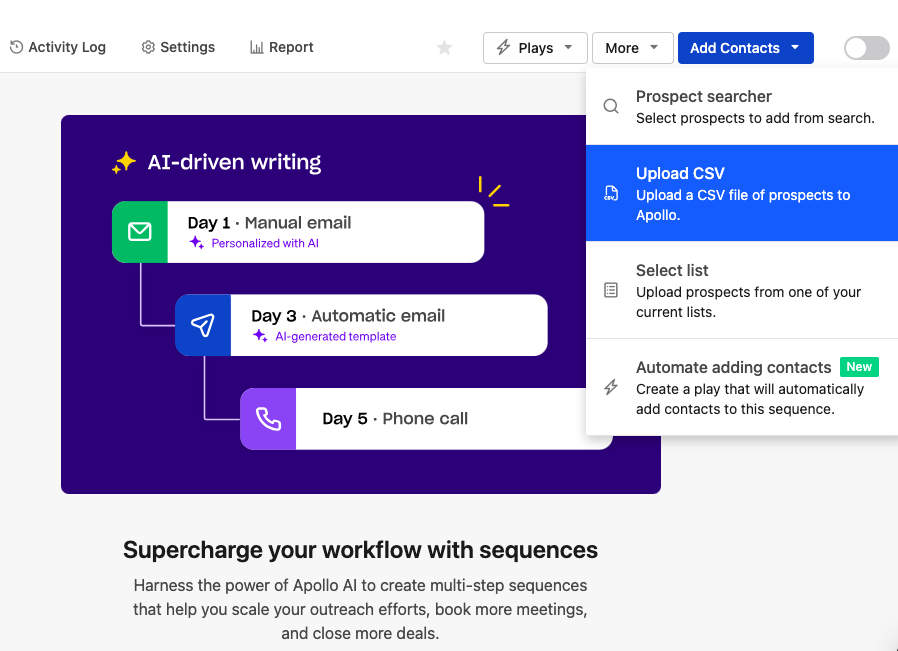
Task: Select the Upload CSV menu option
Action: pyautogui.click(x=742, y=194)
